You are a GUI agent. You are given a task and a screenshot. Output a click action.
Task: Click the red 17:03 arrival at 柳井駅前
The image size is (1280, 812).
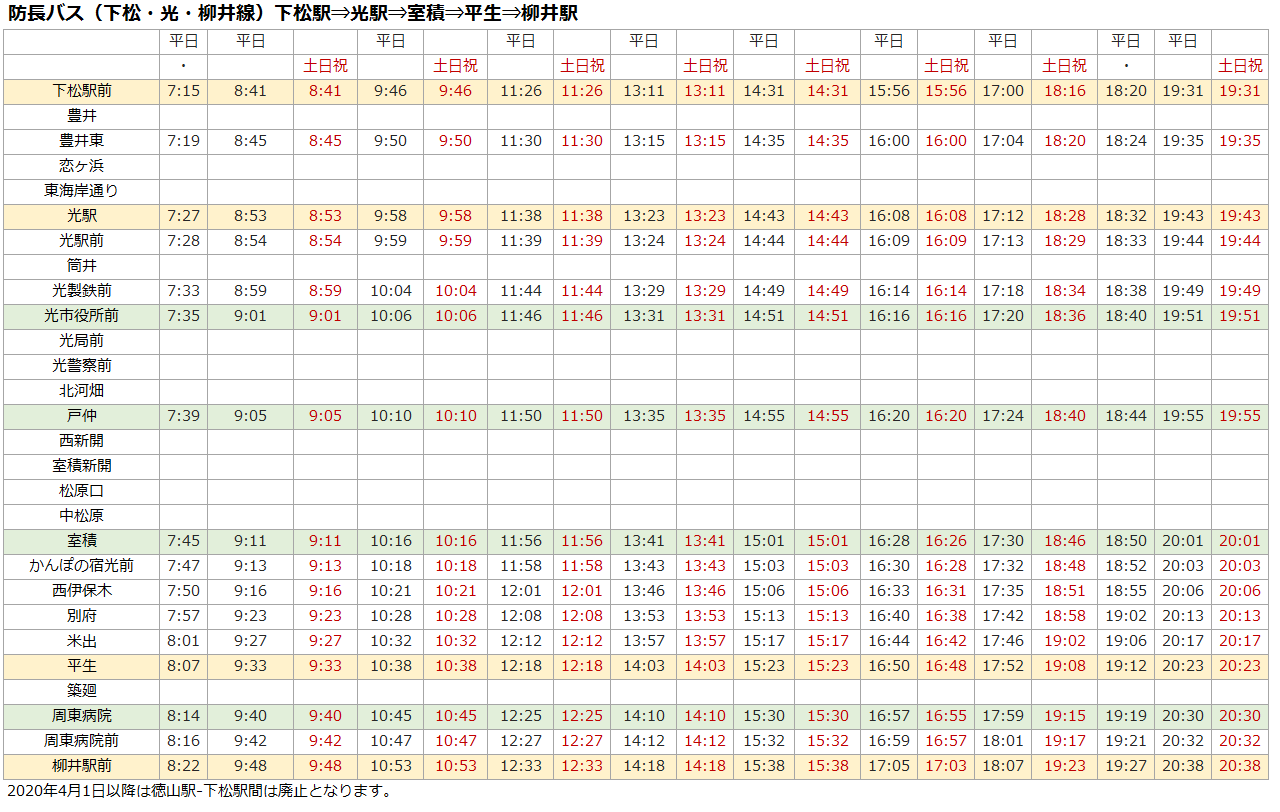946,766
